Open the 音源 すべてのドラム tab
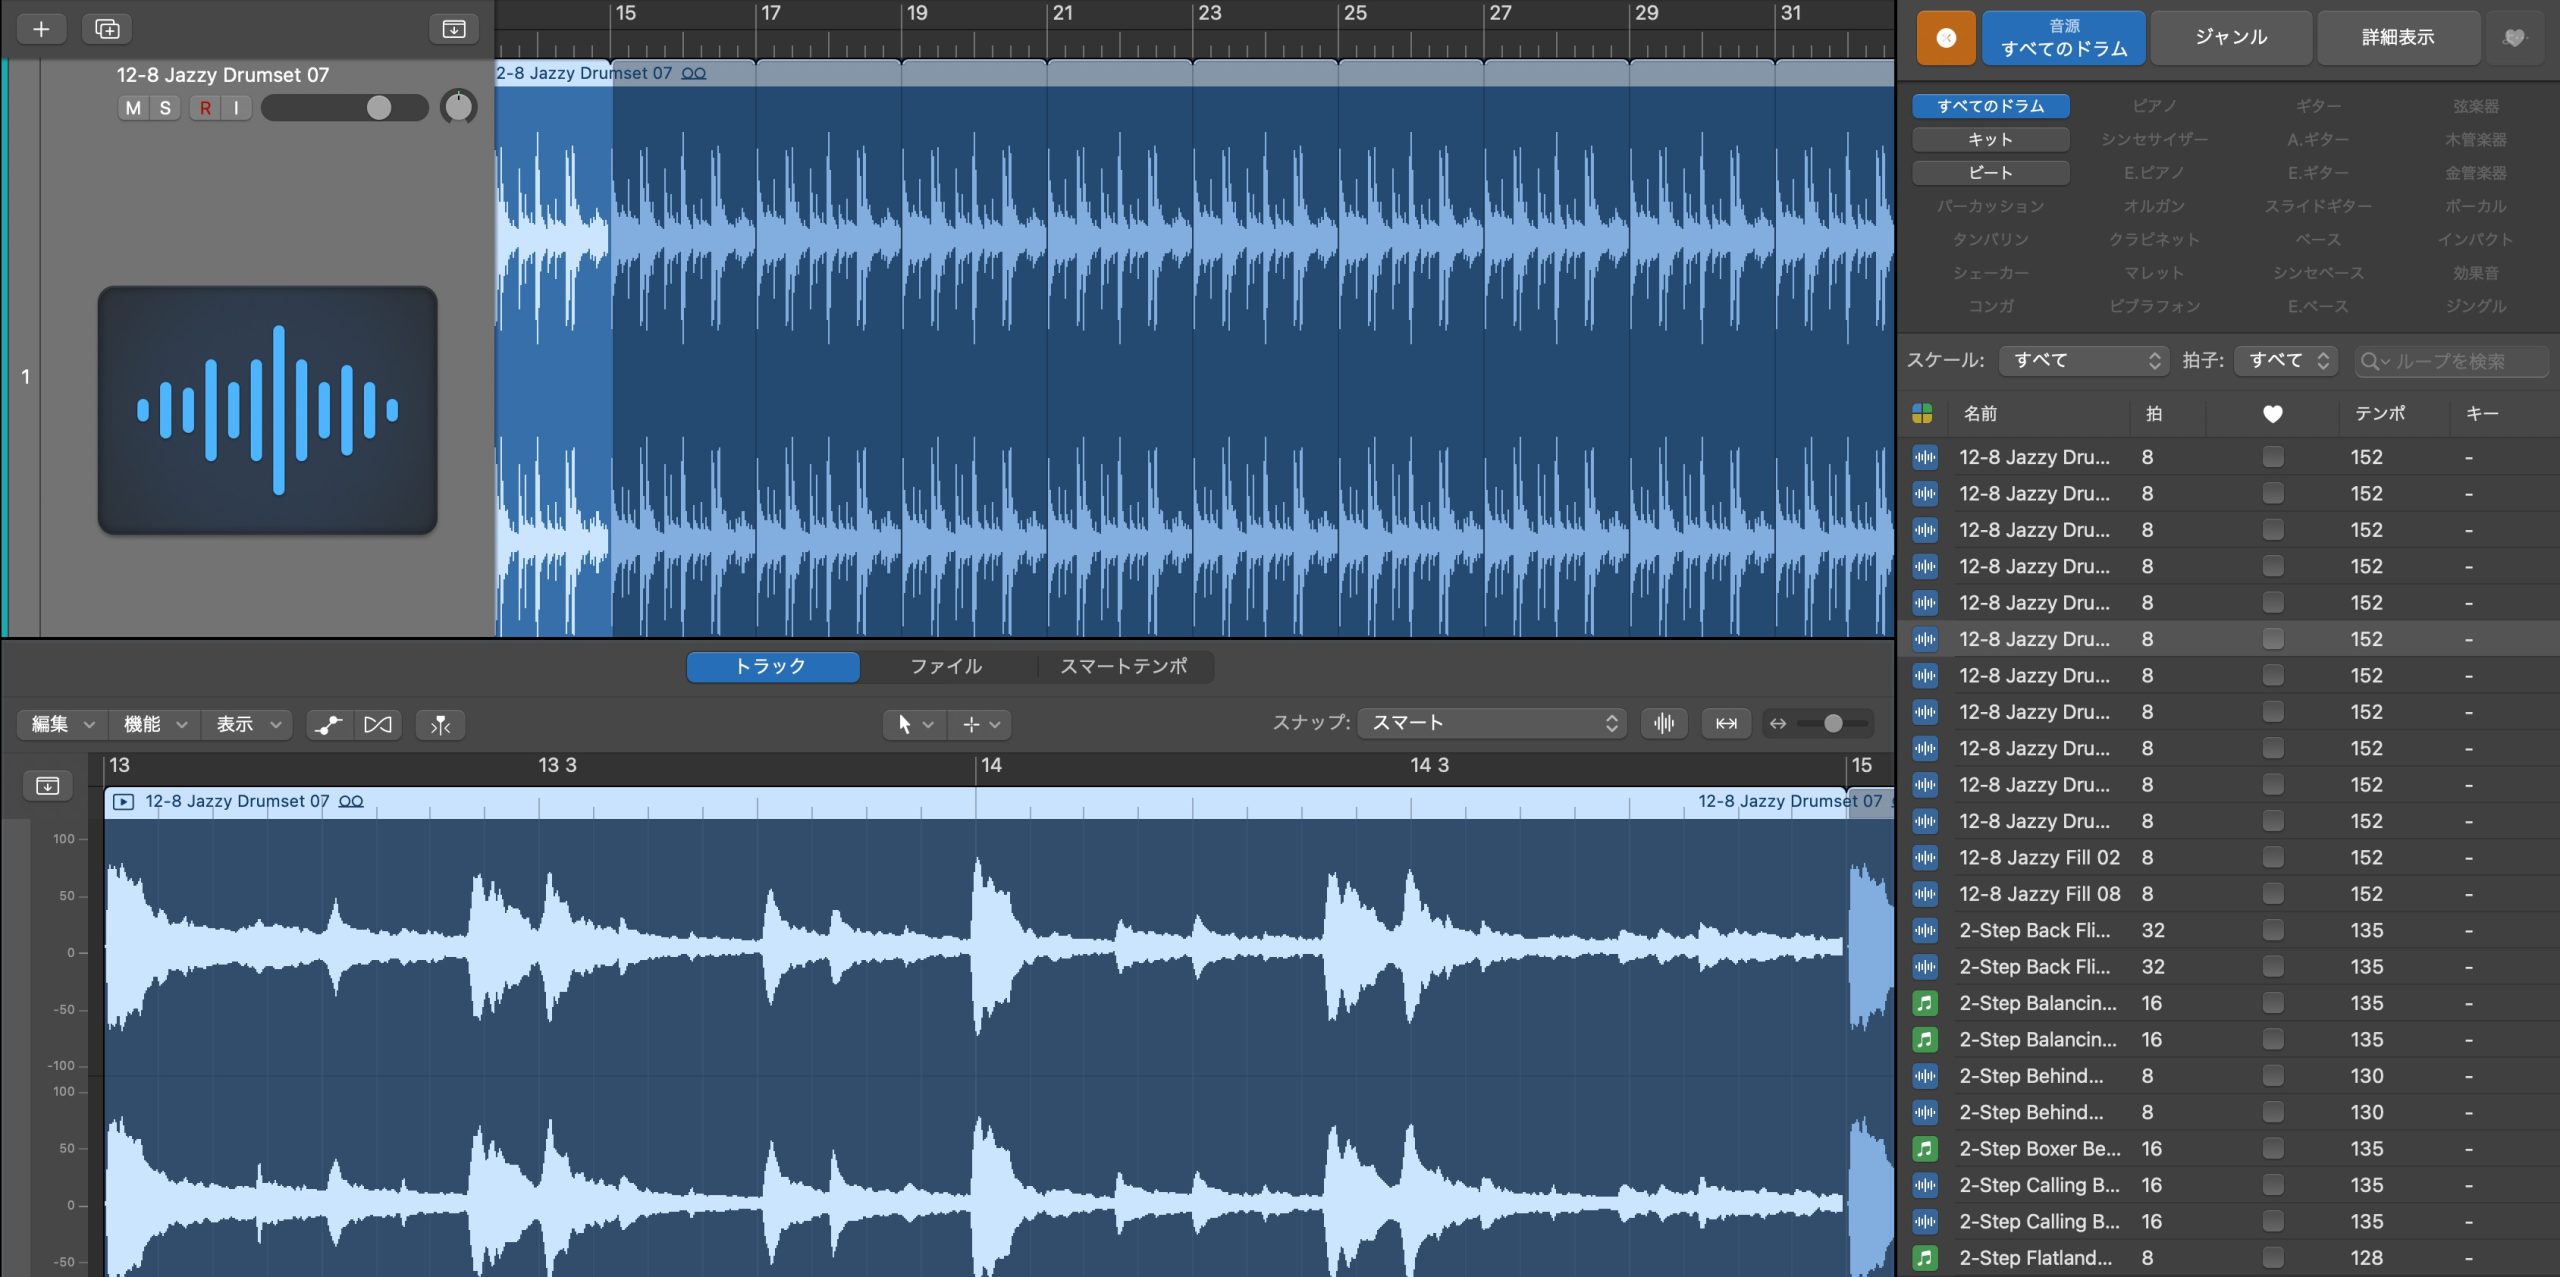The width and height of the screenshot is (2560, 1277). click(x=2064, y=38)
